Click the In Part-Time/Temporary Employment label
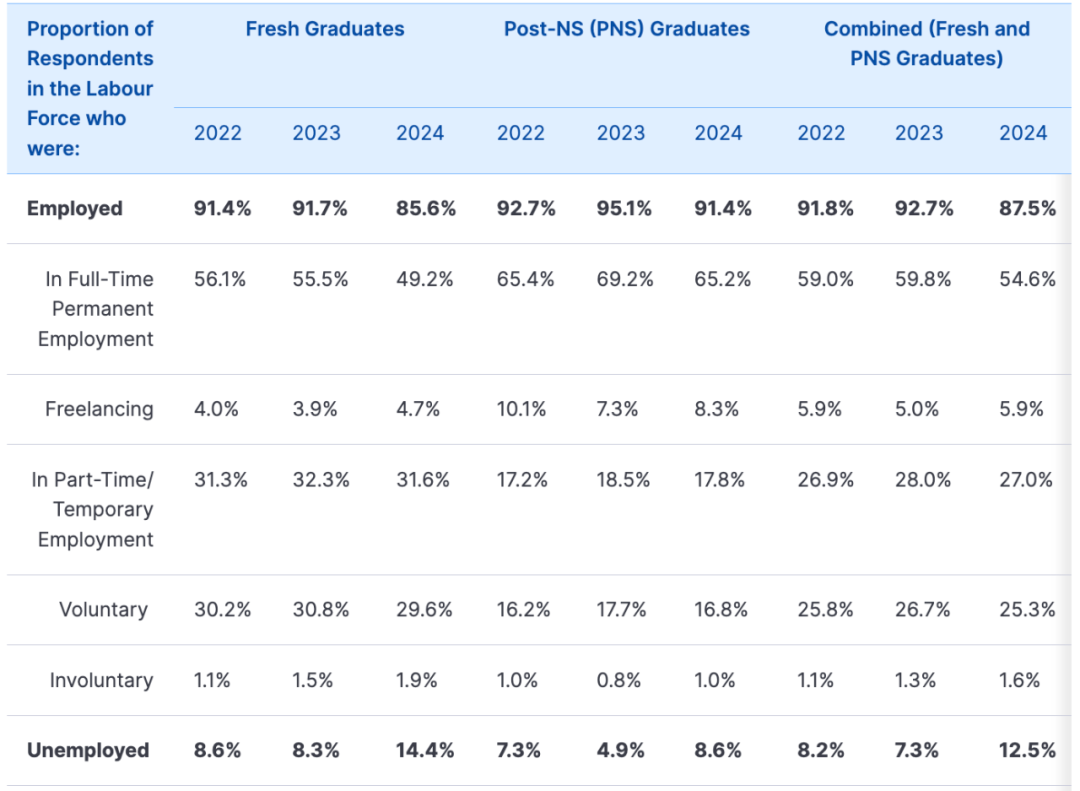 [93, 509]
